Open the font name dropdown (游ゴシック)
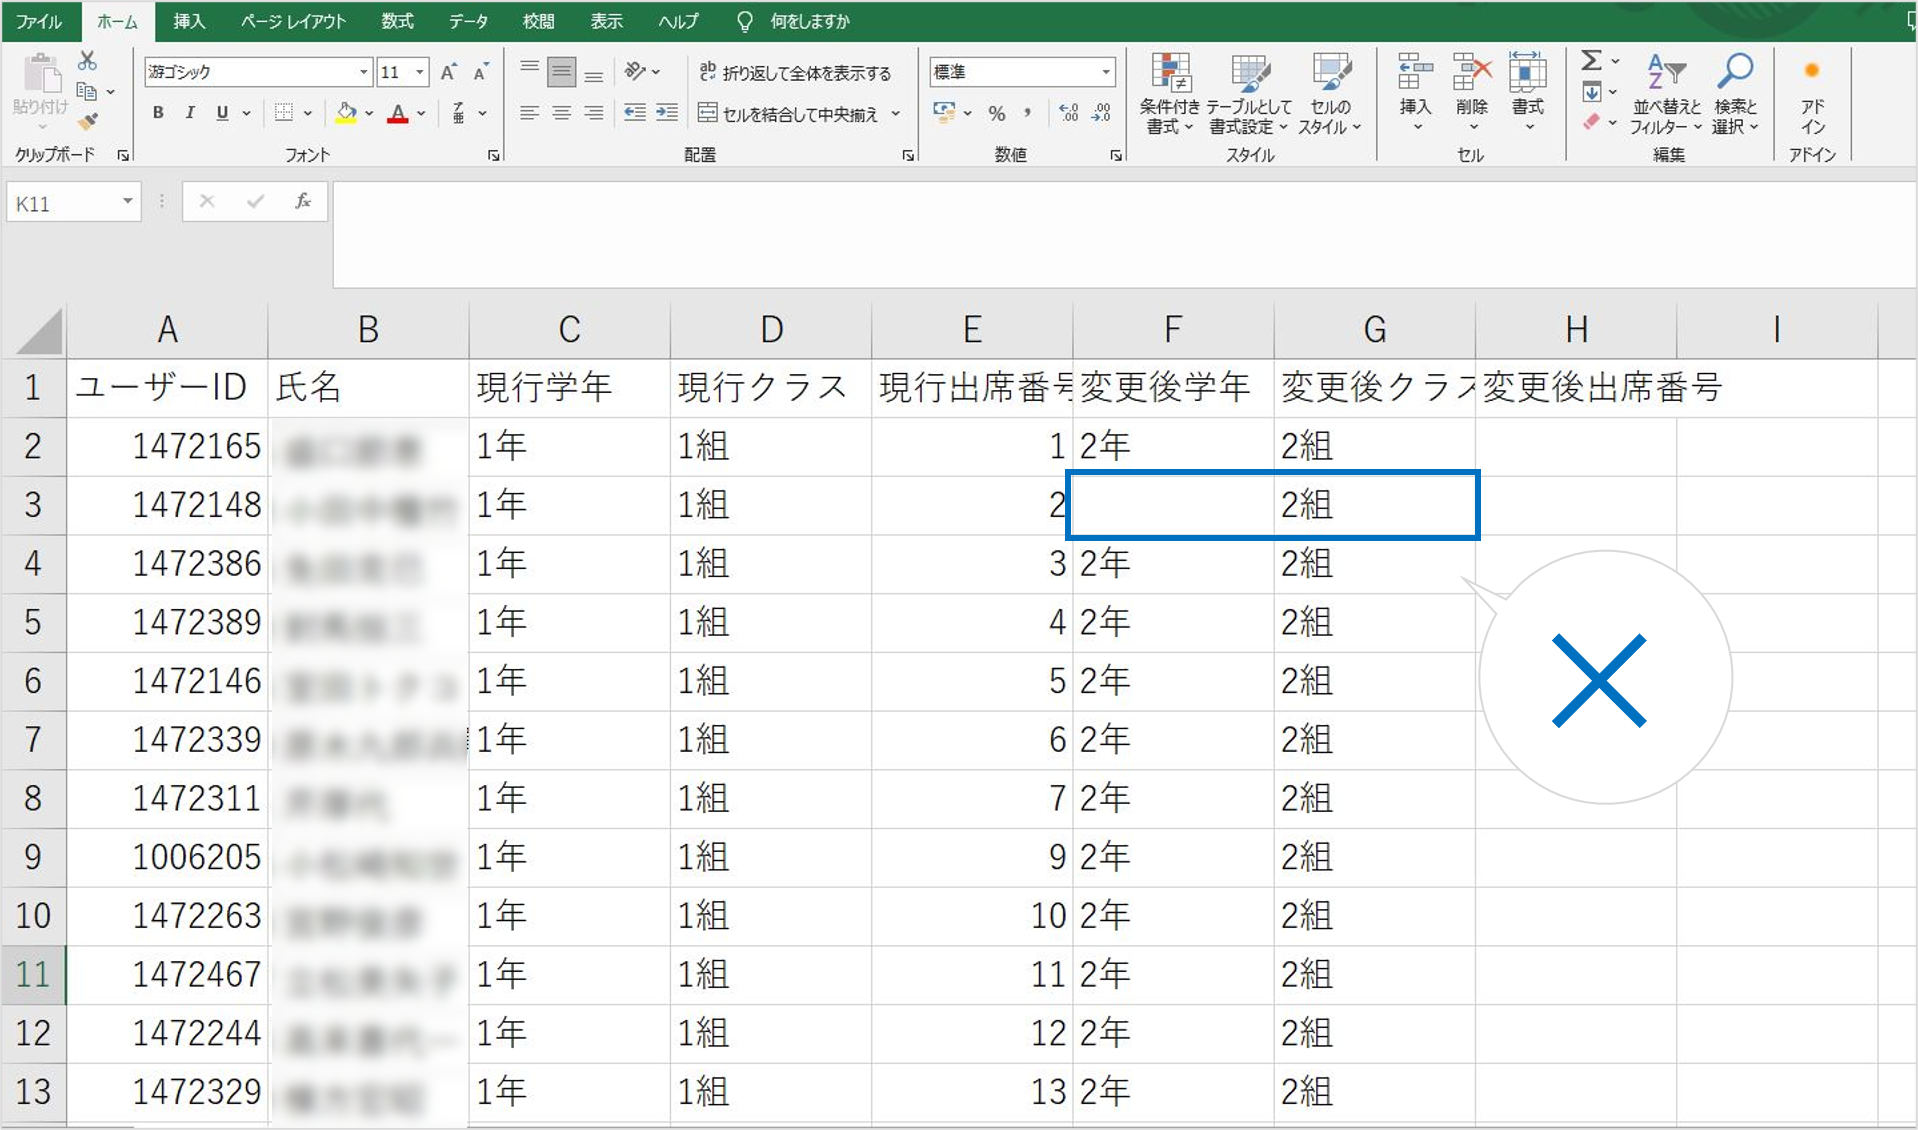Screen dimensions: 1918x1130 coord(364,72)
